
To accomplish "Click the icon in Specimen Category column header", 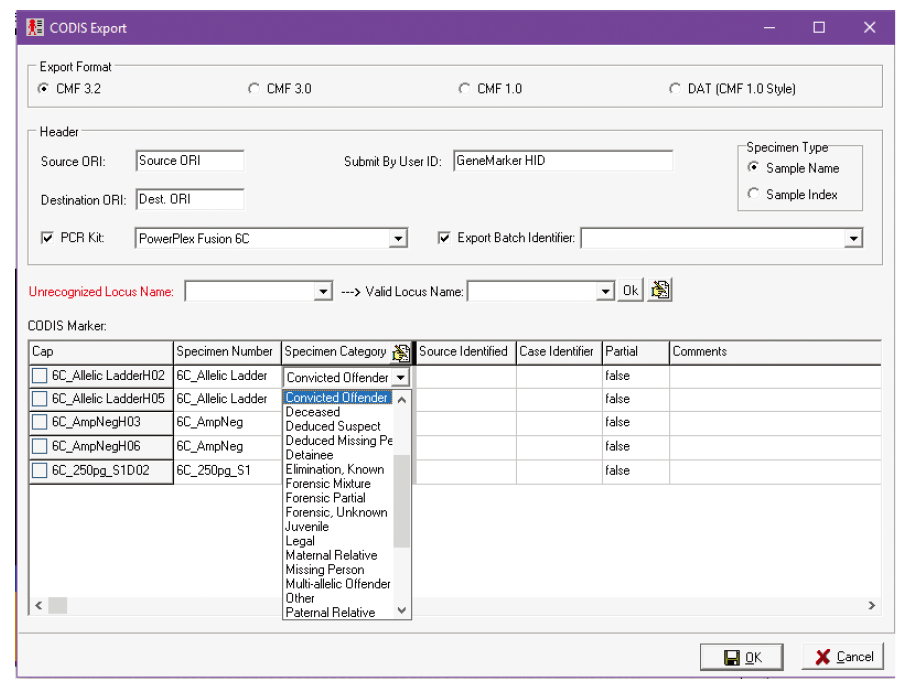I will tap(401, 352).
